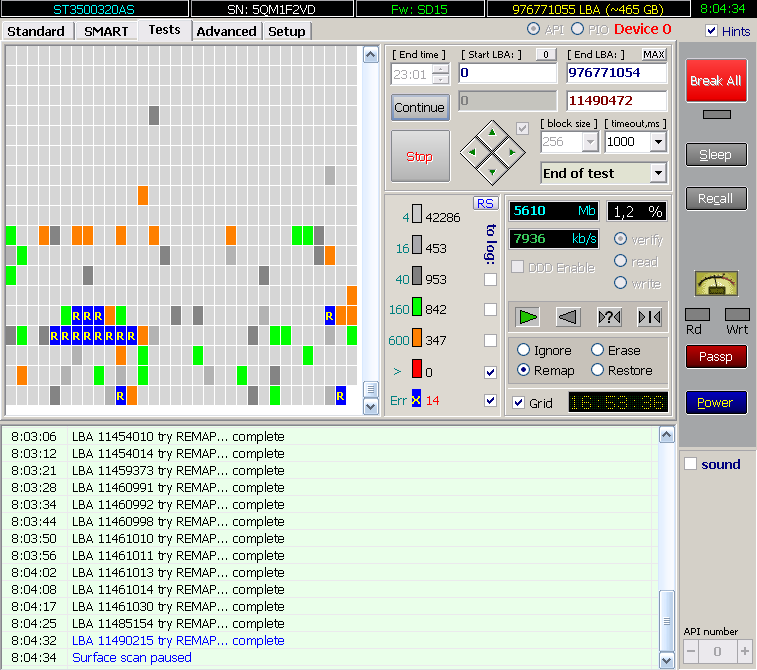757x670 pixels.
Task: Click the 0 button near Start LBA
Action: click(546, 55)
